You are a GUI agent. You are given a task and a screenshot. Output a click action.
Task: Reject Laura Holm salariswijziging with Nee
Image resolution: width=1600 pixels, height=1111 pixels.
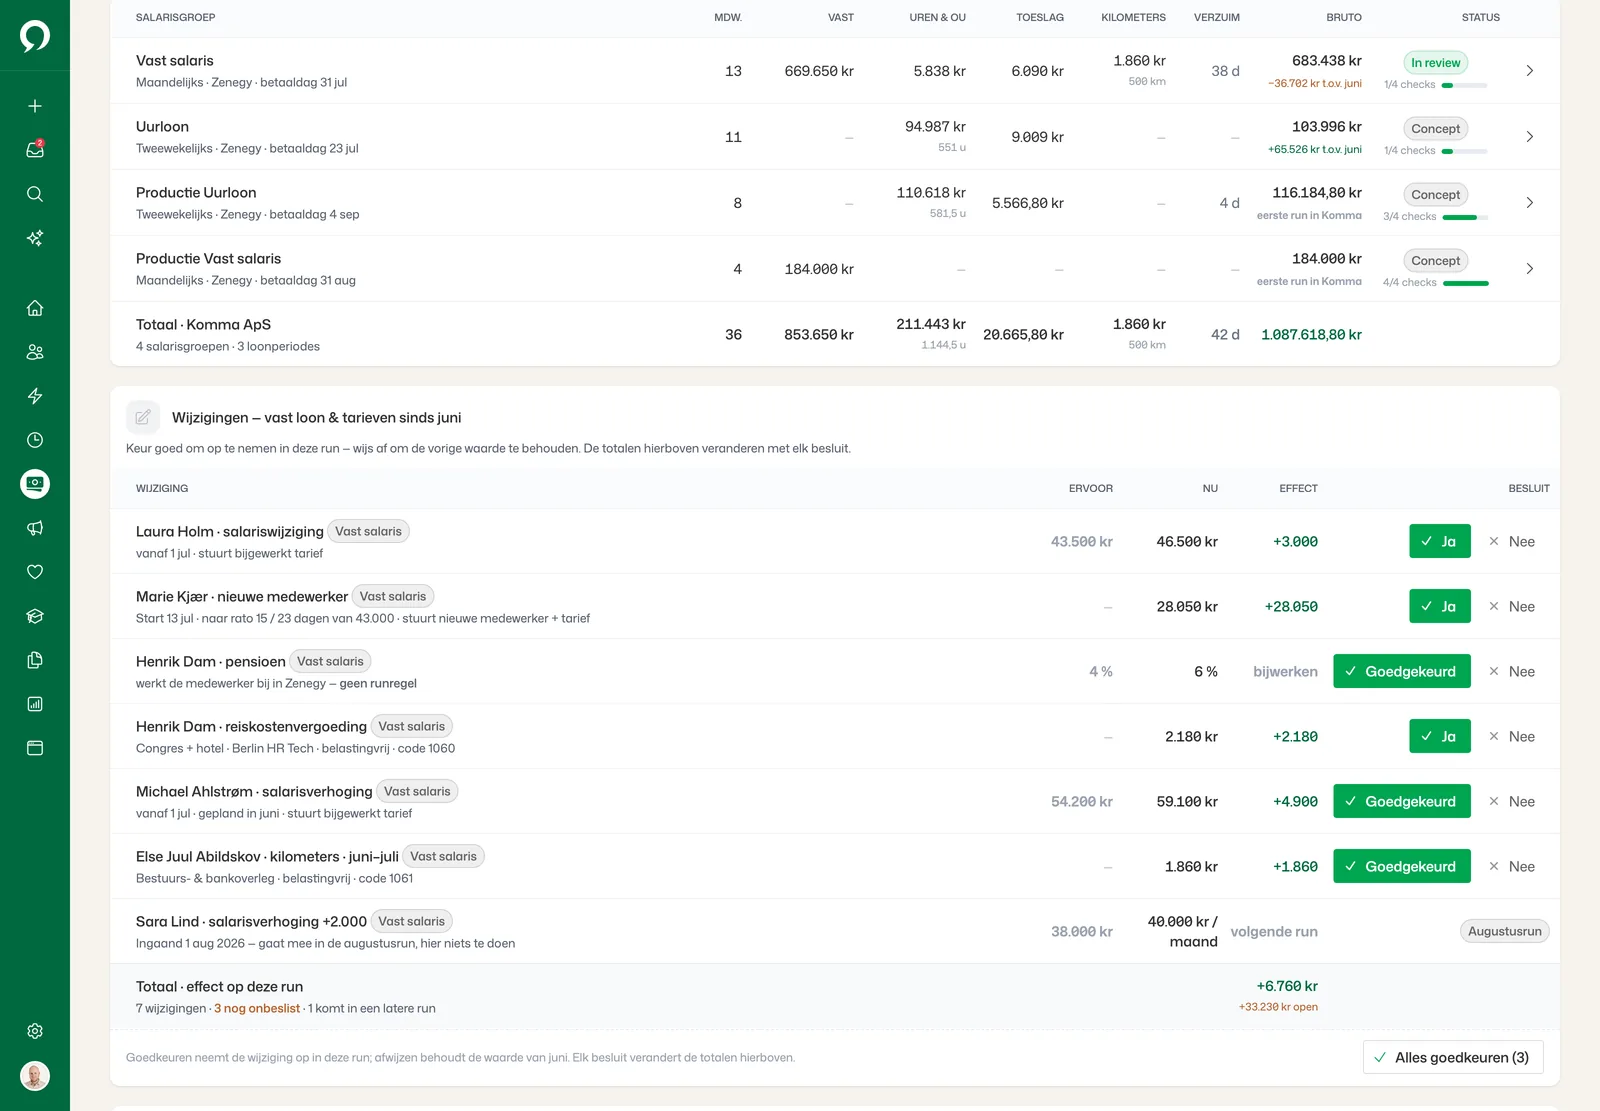pos(1512,541)
